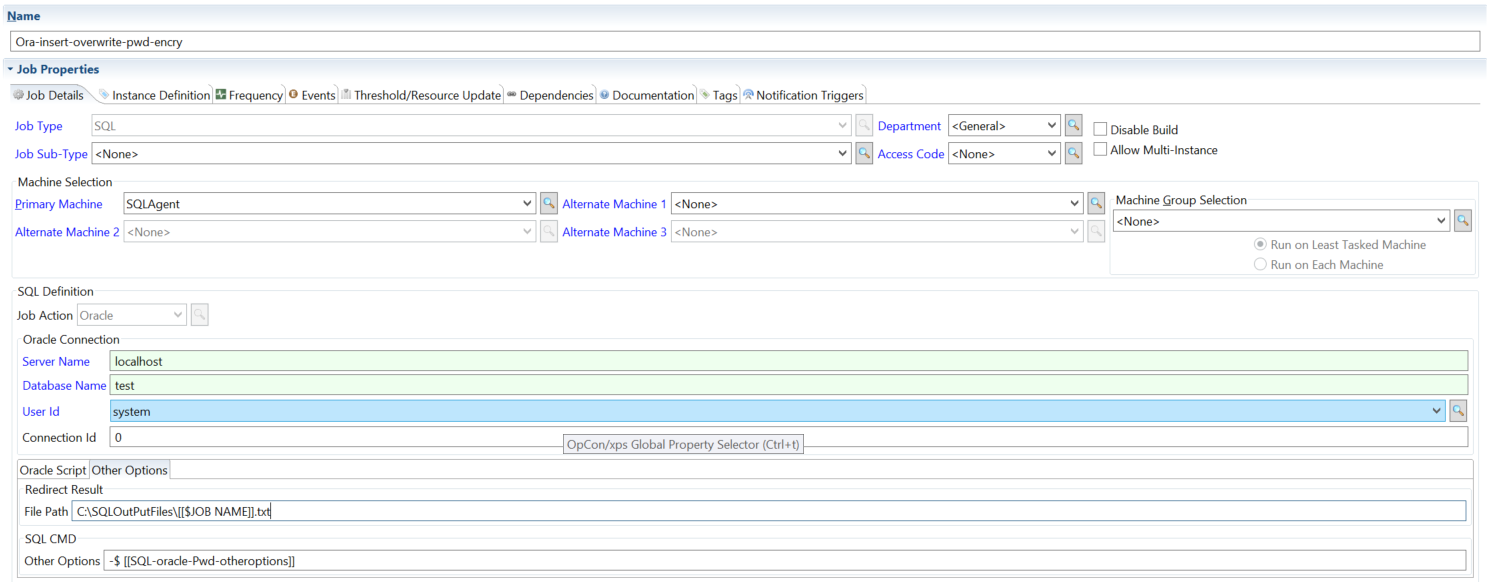Image resolution: width=1487 pixels, height=582 pixels.
Task: Click the Primary Machine label link
Action: (58, 204)
